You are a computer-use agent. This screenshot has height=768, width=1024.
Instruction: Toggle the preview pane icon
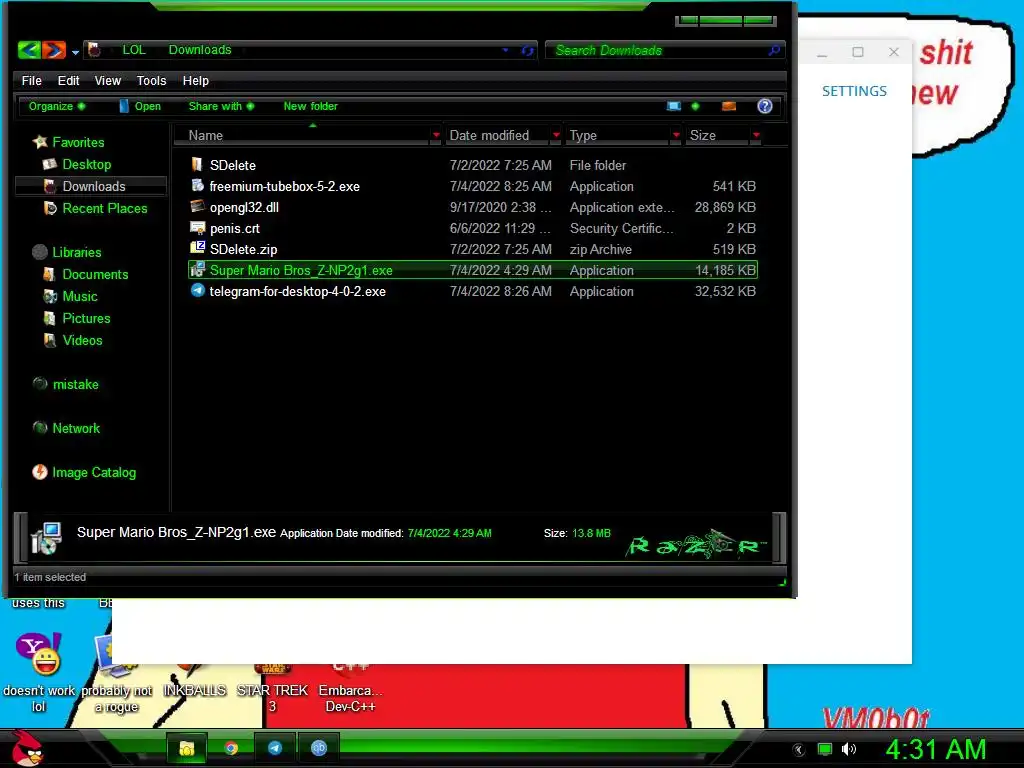click(x=729, y=106)
